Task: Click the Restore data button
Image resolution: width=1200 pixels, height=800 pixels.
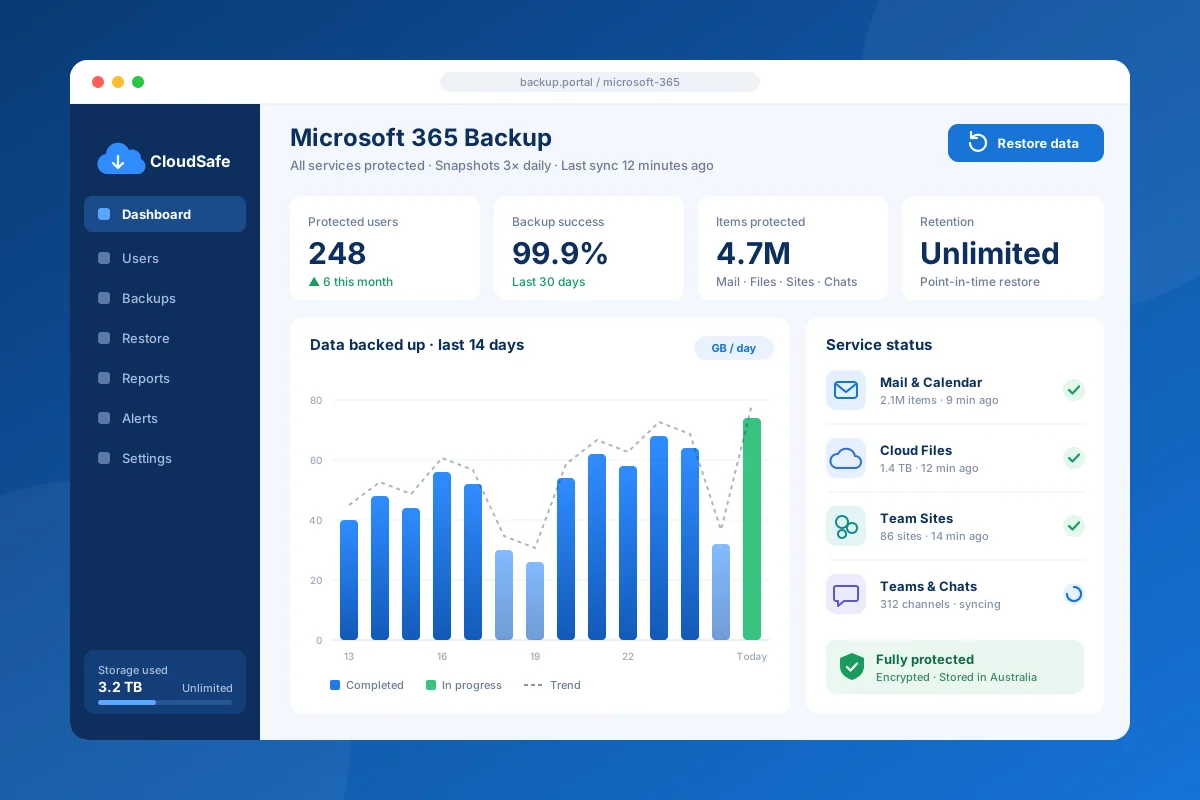Action: 1026,143
